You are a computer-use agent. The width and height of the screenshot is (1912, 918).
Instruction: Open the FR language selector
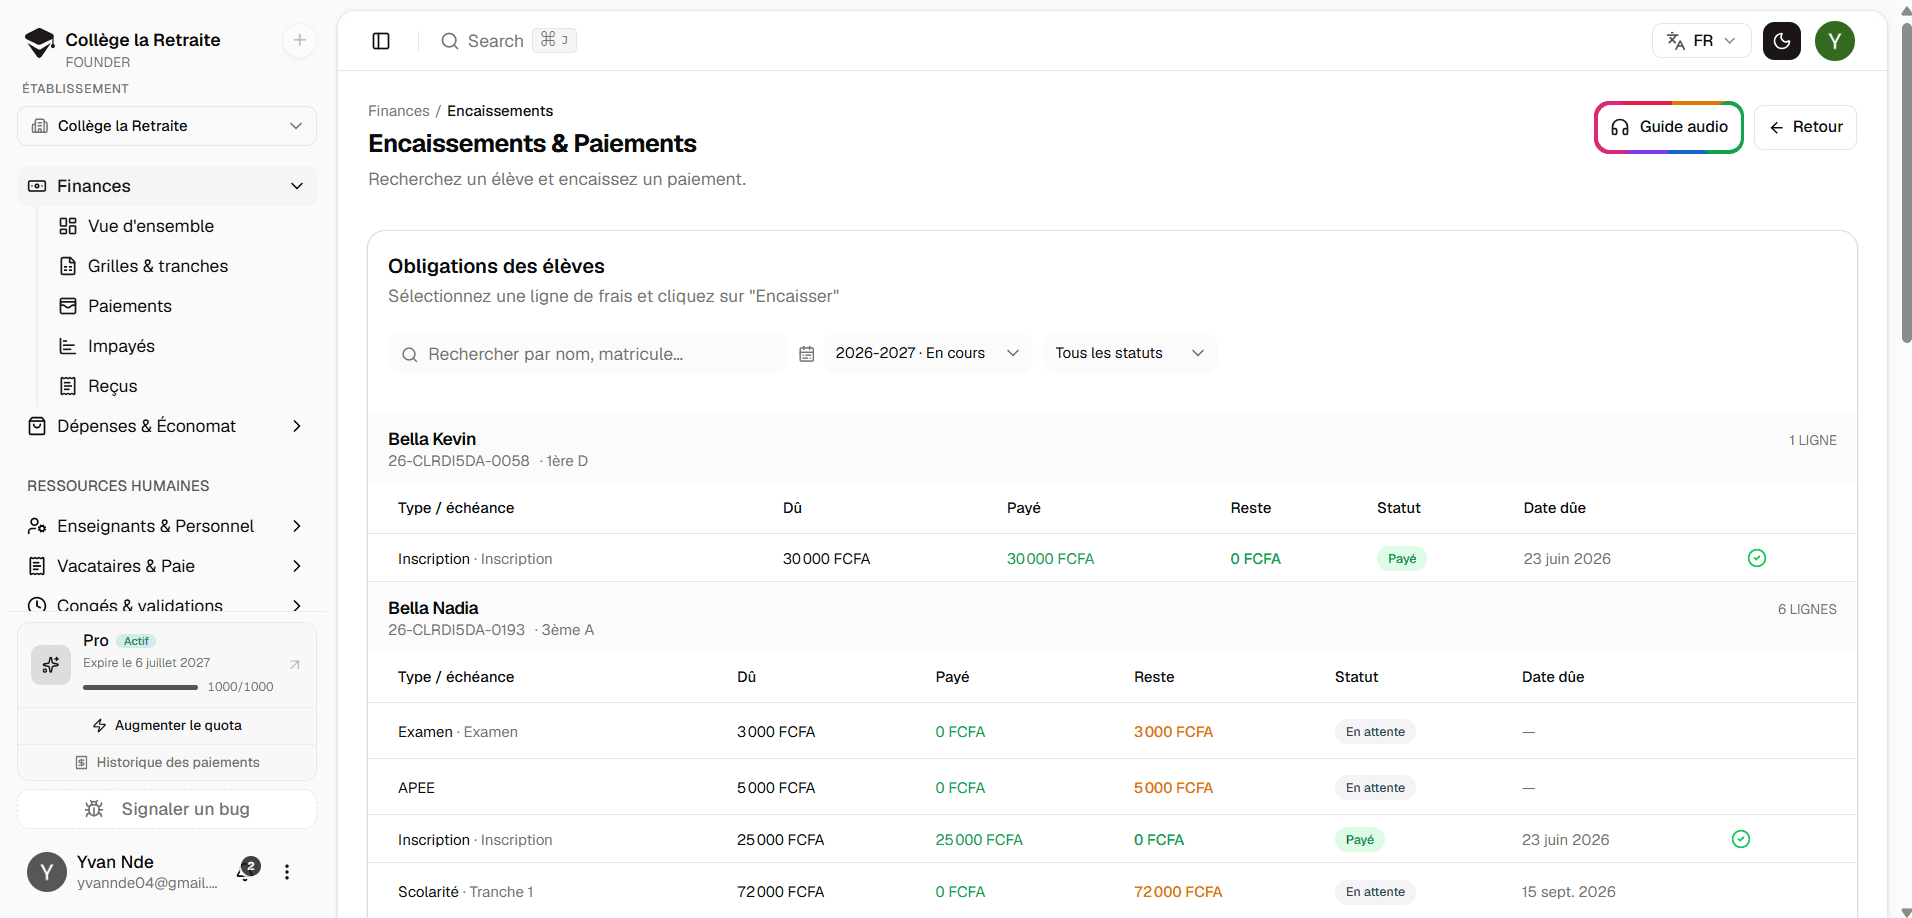click(1701, 41)
